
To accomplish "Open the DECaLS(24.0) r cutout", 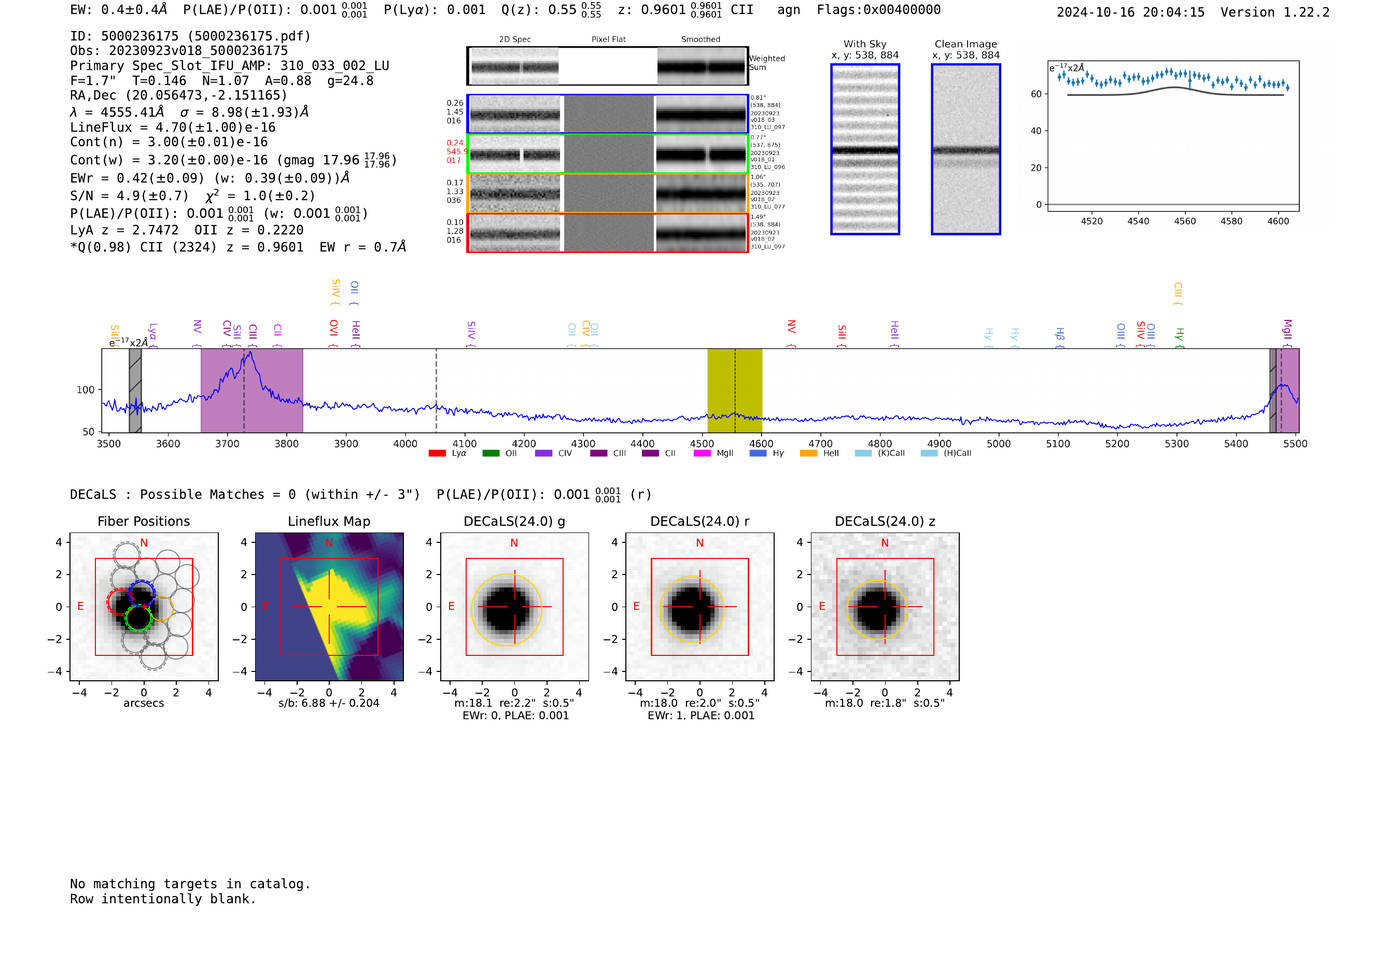I will 699,607.
